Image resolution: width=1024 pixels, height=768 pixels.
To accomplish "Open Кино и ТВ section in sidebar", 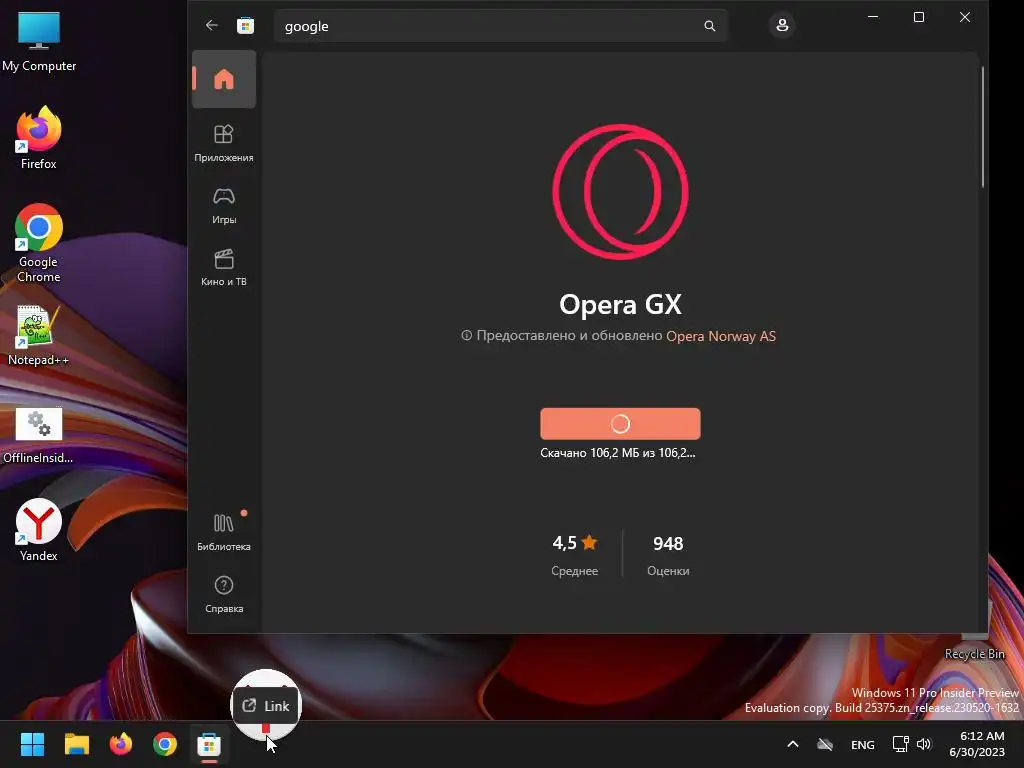I will pyautogui.click(x=224, y=267).
